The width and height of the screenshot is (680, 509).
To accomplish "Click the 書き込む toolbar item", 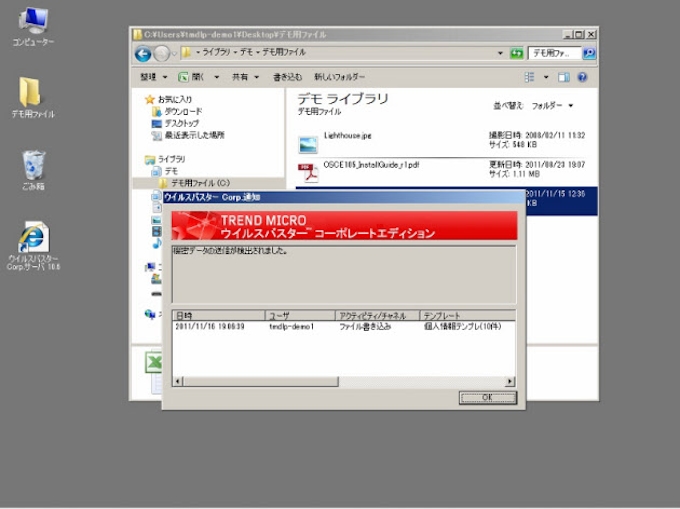I will [287, 77].
